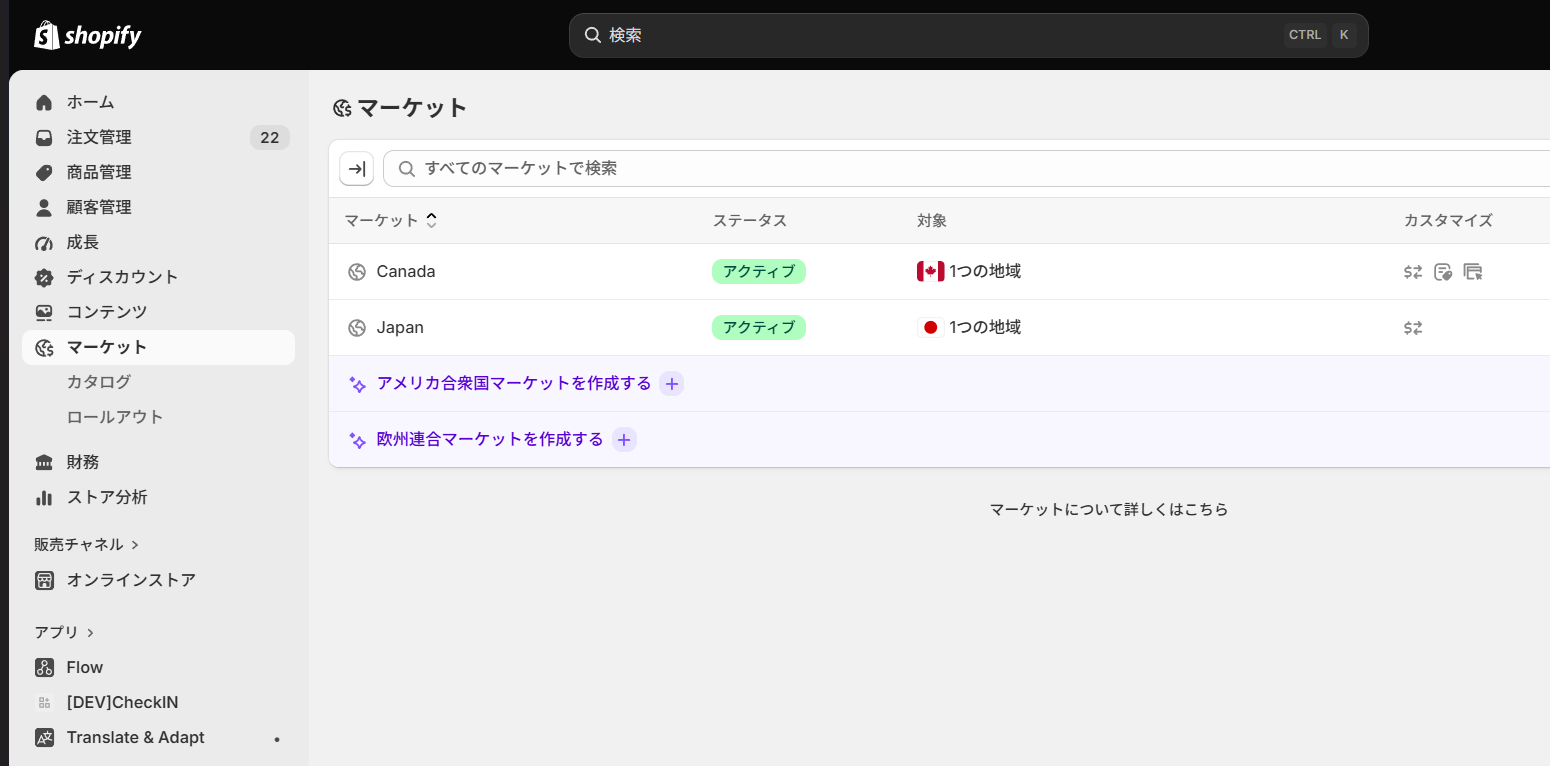Click the top 検索 search field

click(968, 35)
